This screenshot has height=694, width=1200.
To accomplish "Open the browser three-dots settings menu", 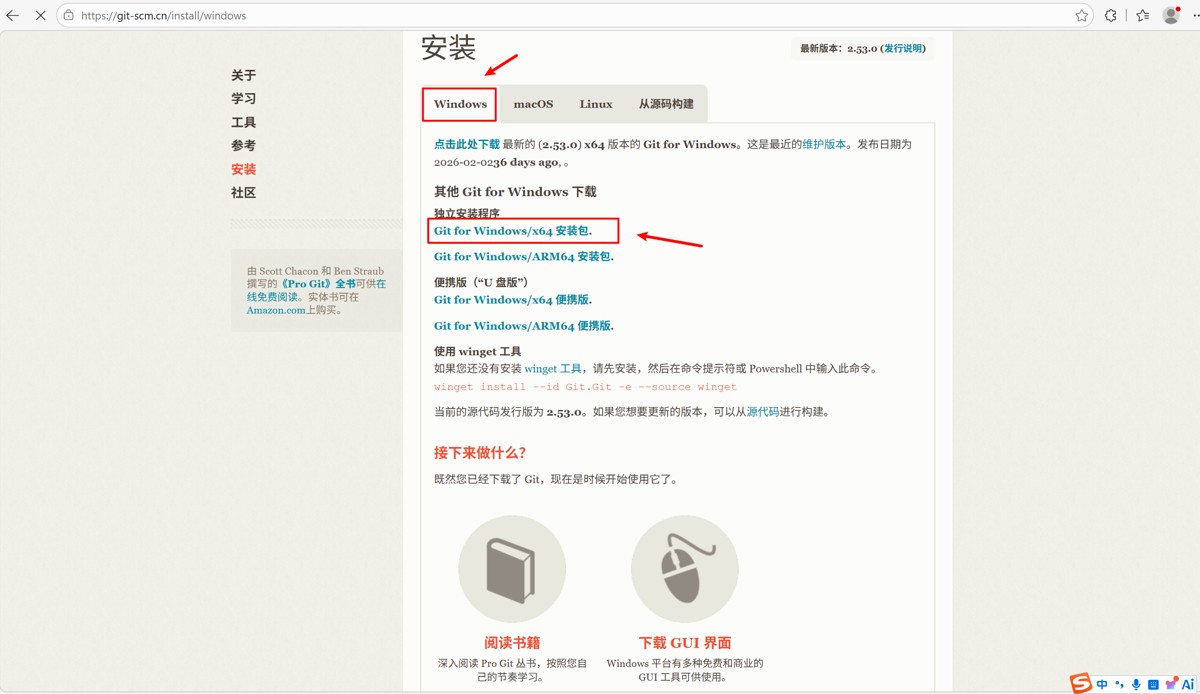I will 1196,16.
